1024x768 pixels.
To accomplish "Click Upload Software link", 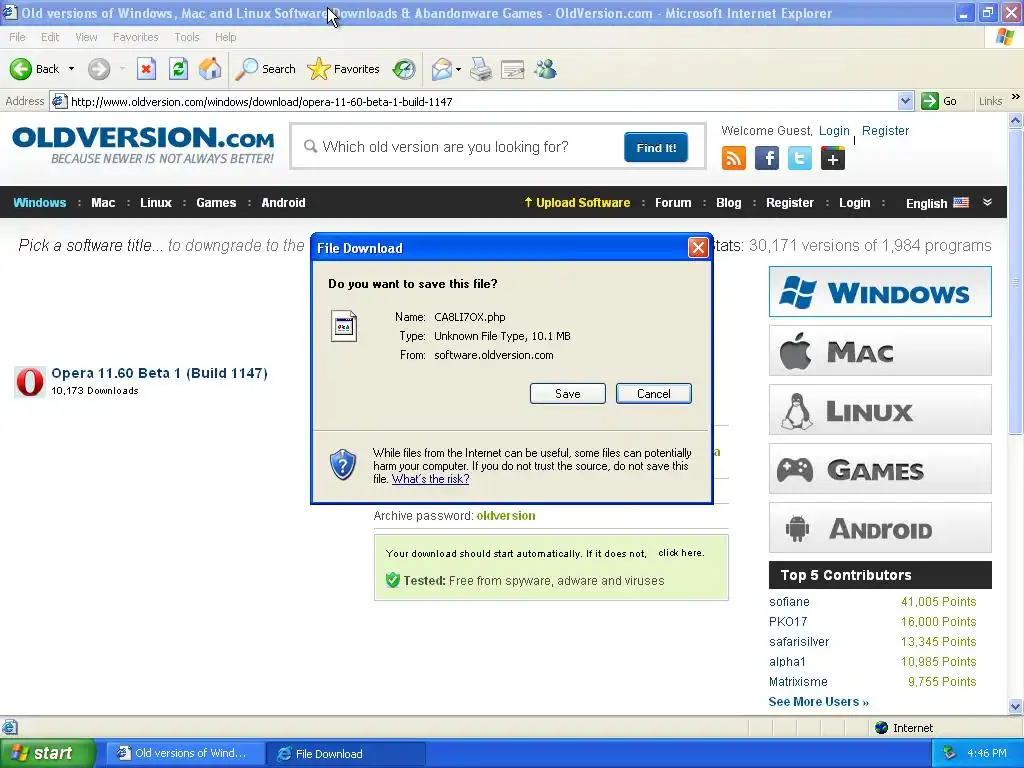I will click(x=577, y=202).
